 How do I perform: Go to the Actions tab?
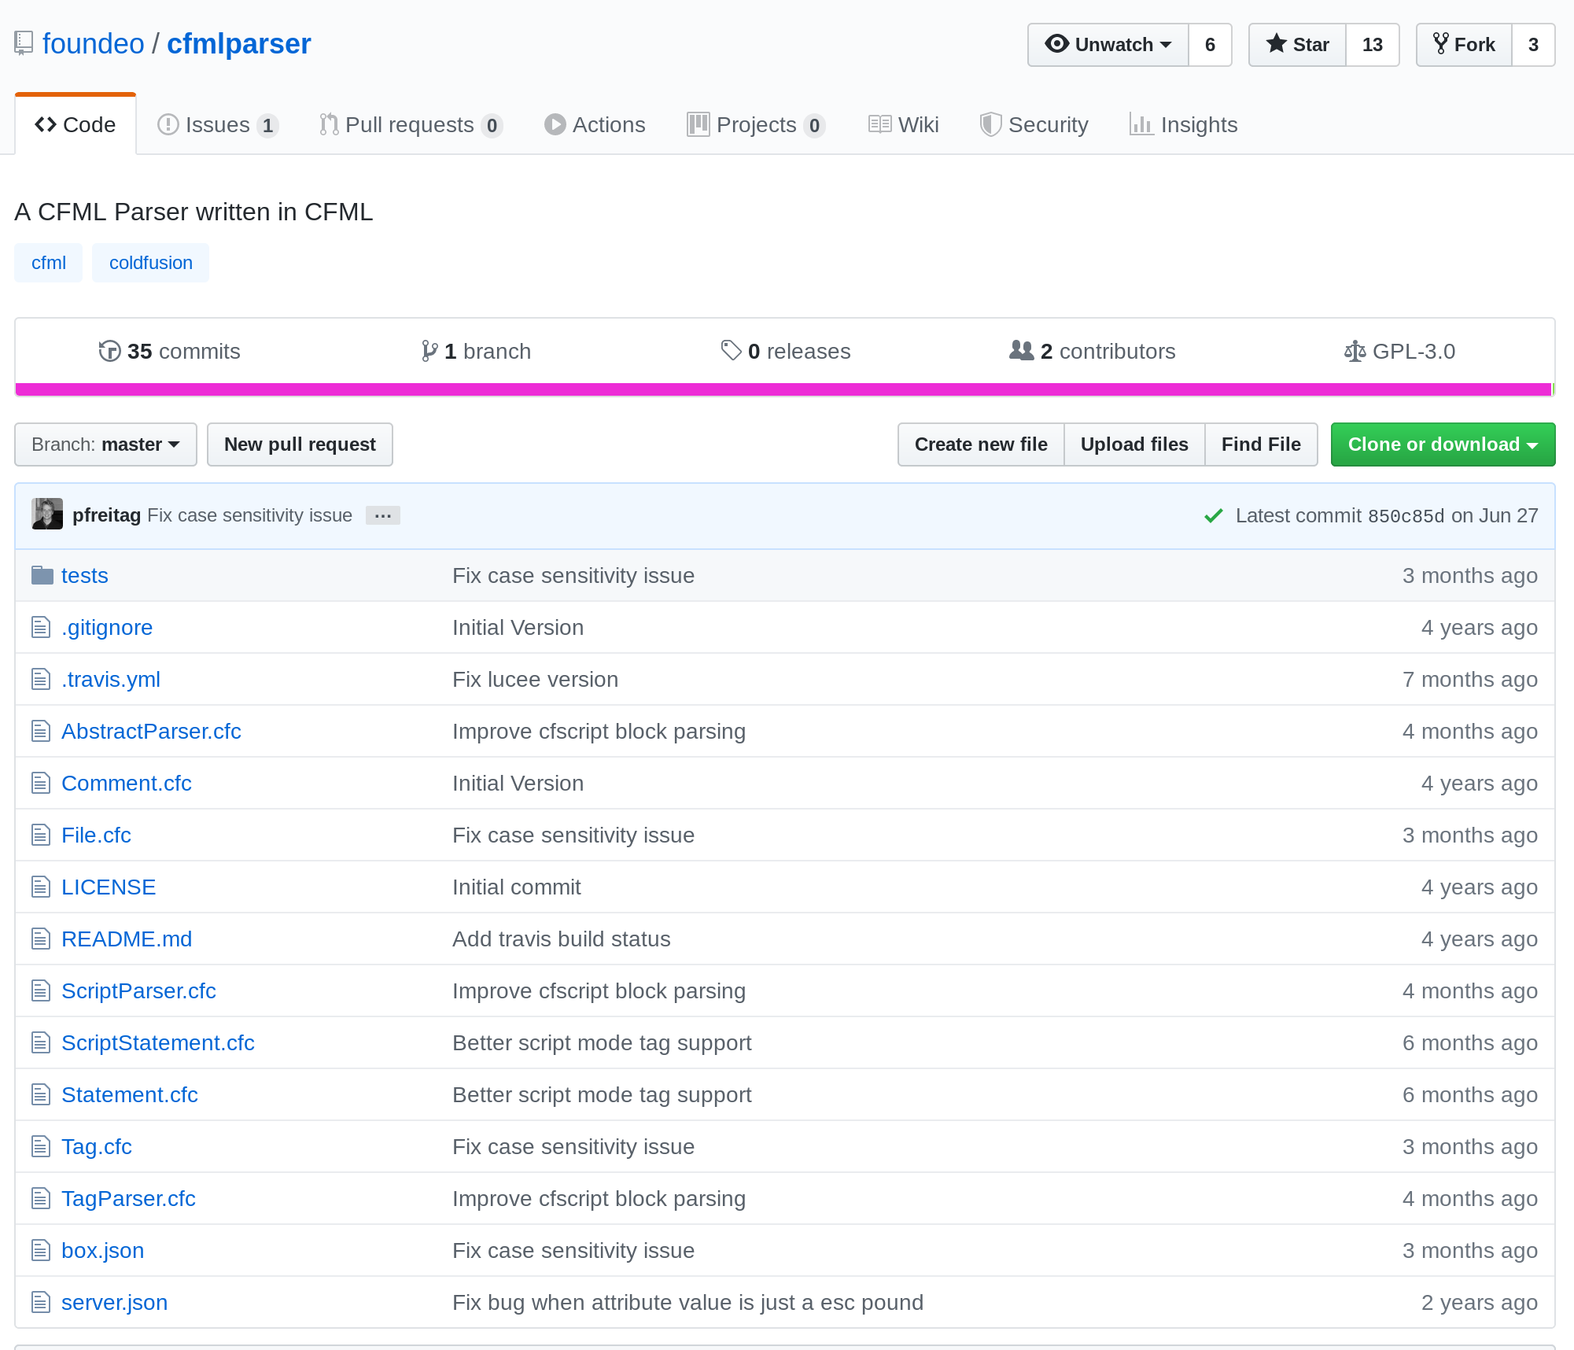595,125
